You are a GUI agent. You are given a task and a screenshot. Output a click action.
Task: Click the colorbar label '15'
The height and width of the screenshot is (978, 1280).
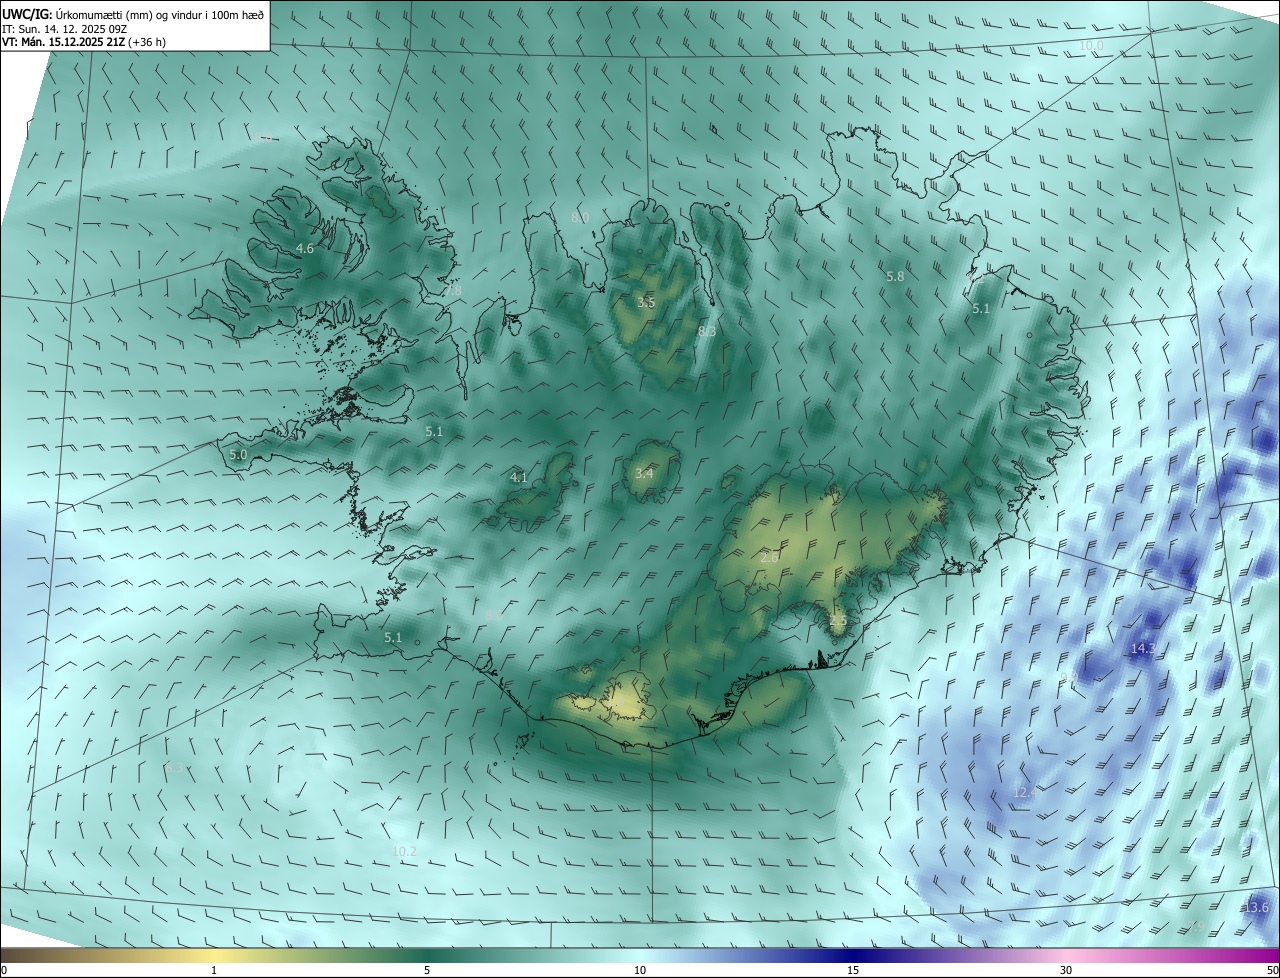tap(853, 970)
